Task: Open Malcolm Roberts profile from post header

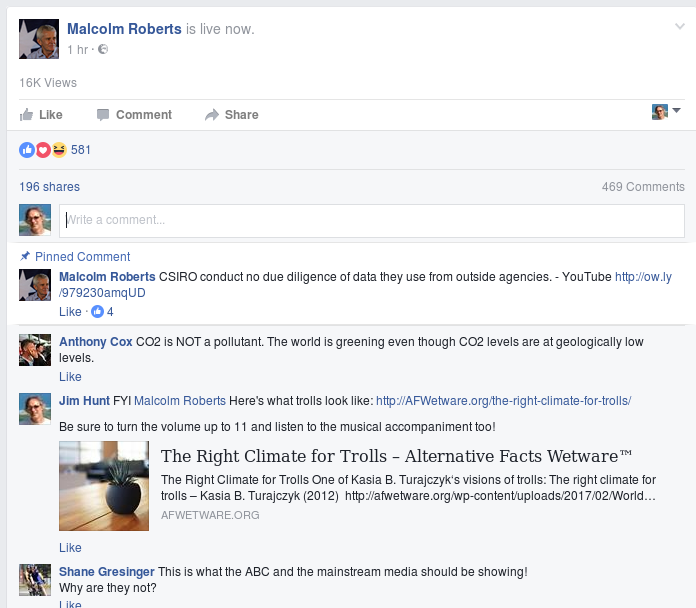Action: (124, 29)
